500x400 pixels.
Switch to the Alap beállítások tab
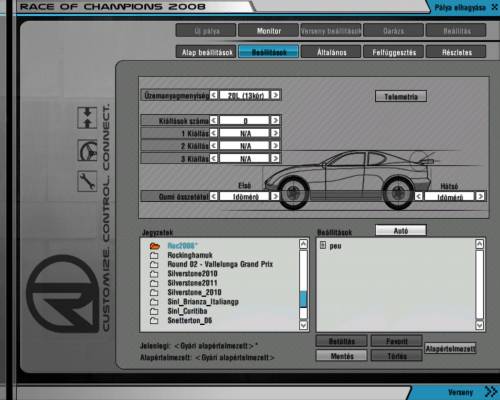coord(206,52)
